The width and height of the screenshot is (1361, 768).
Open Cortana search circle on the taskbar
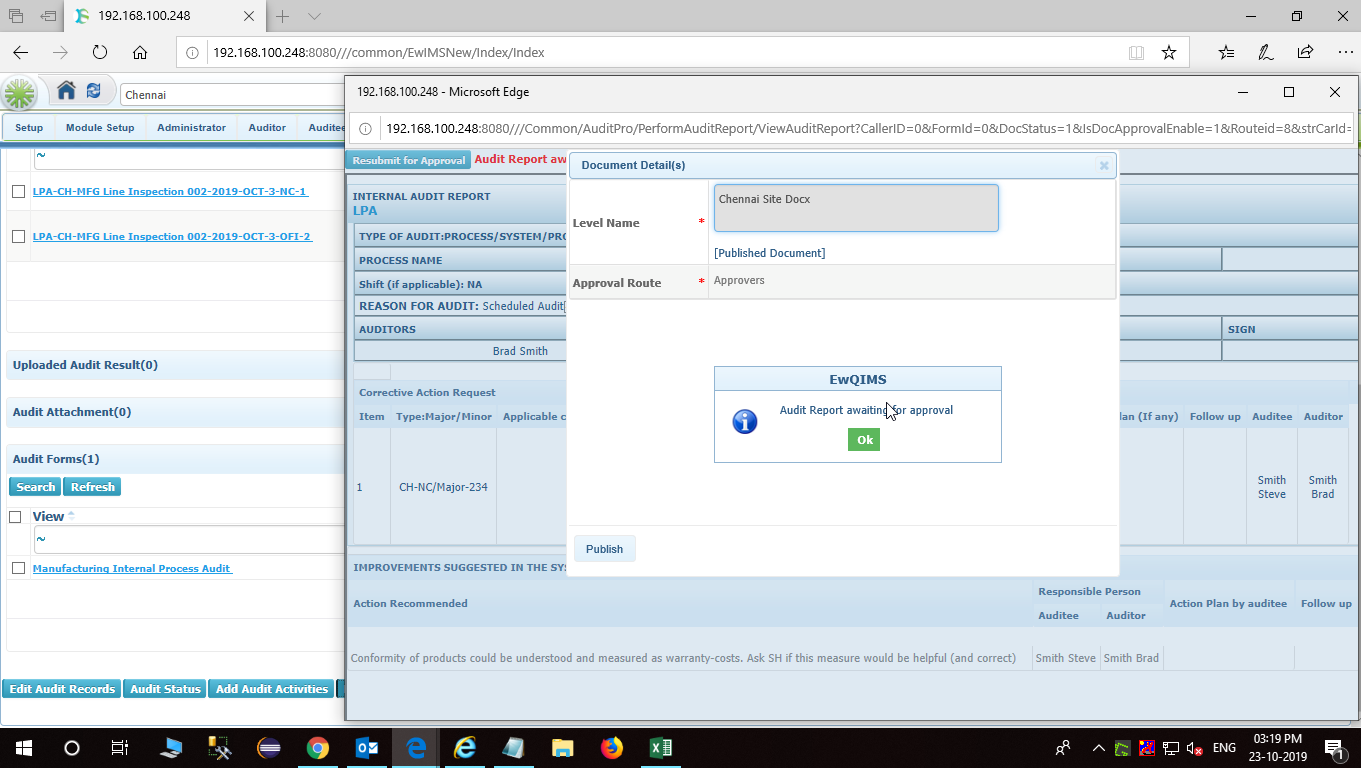point(71,748)
